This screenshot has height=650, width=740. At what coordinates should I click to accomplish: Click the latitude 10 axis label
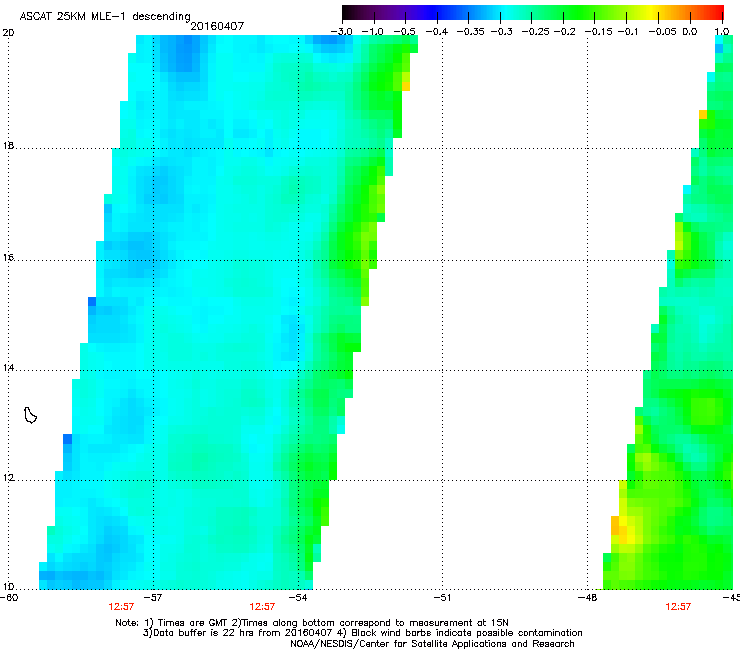click(x=8, y=587)
